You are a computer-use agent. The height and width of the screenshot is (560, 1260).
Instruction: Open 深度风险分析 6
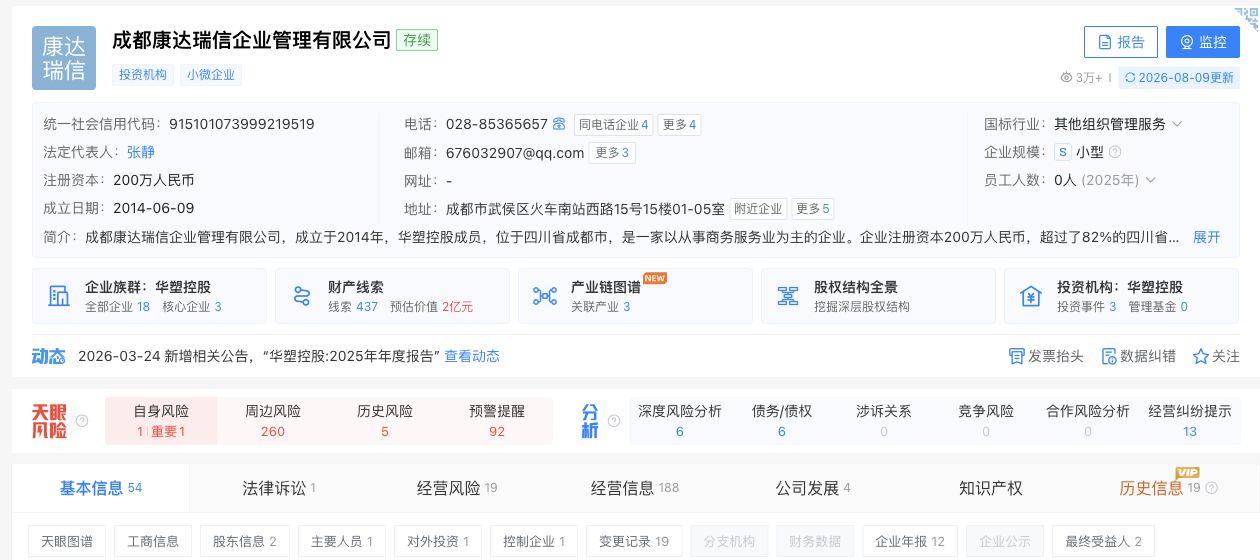pyautogui.click(x=680, y=421)
